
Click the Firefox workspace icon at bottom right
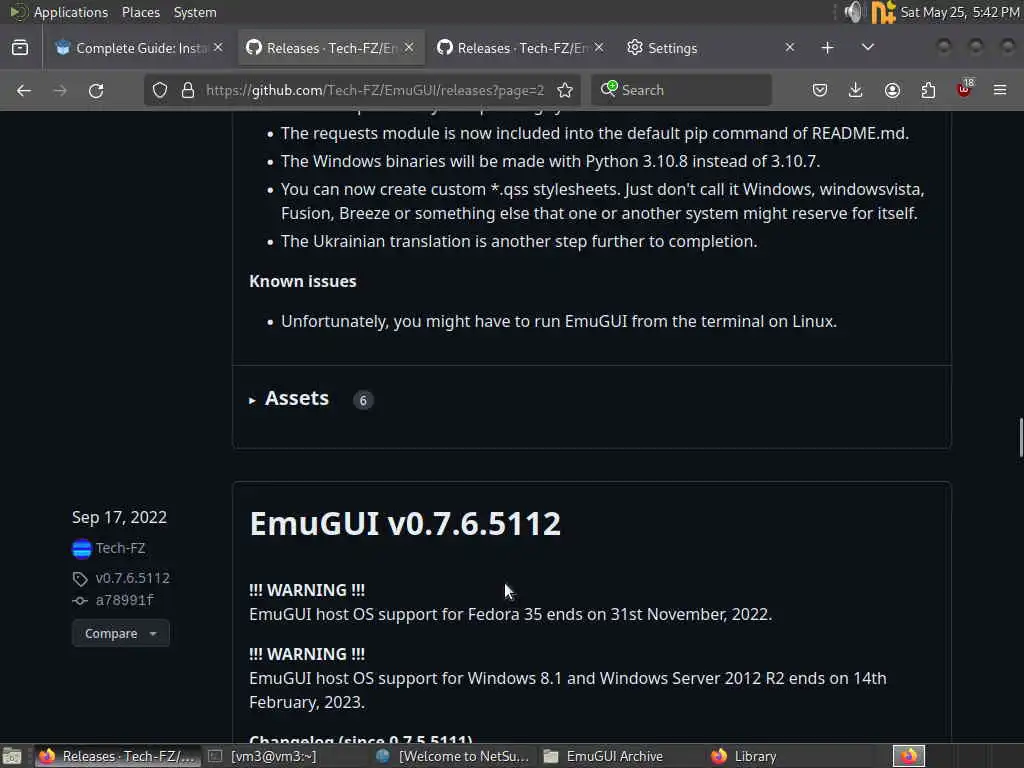(908, 756)
